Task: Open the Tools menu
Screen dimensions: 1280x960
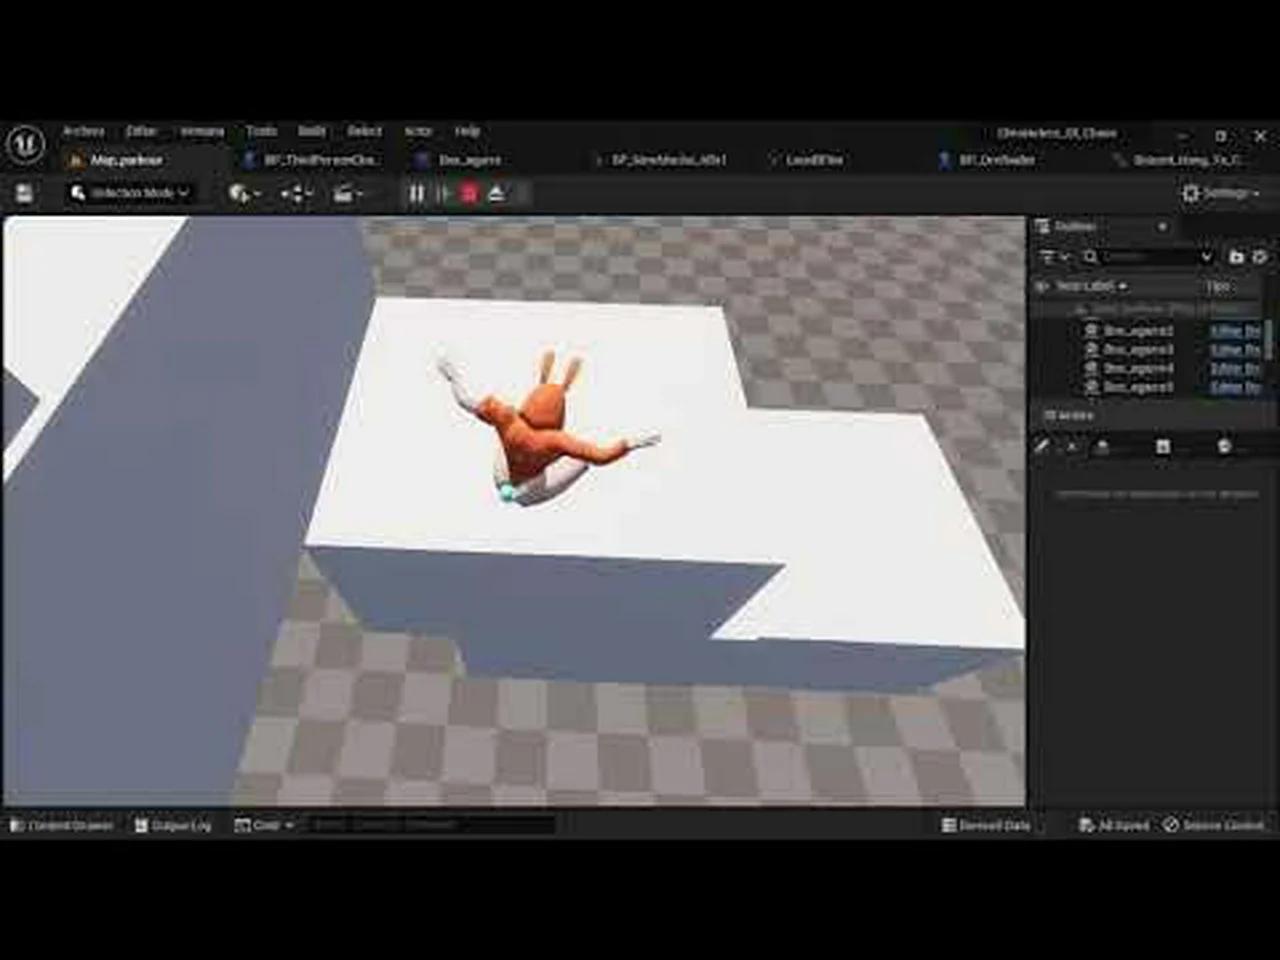Action: point(260,131)
